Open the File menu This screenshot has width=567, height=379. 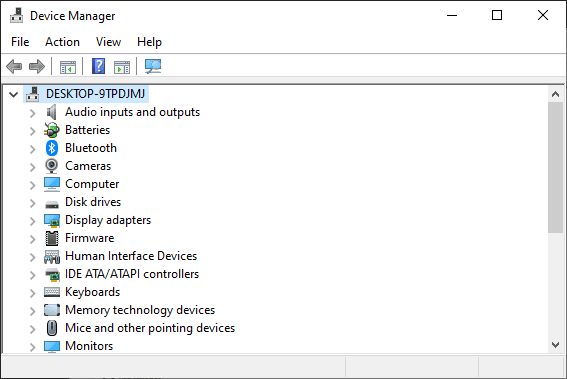[x=20, y=42]
